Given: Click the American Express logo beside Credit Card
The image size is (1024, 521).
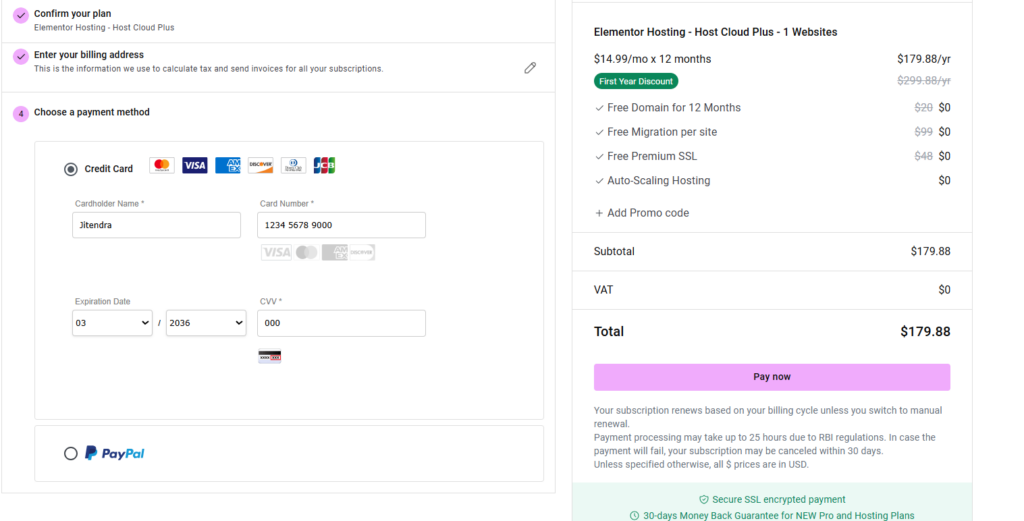Looking at the screenshot, I should pos(228,165).
